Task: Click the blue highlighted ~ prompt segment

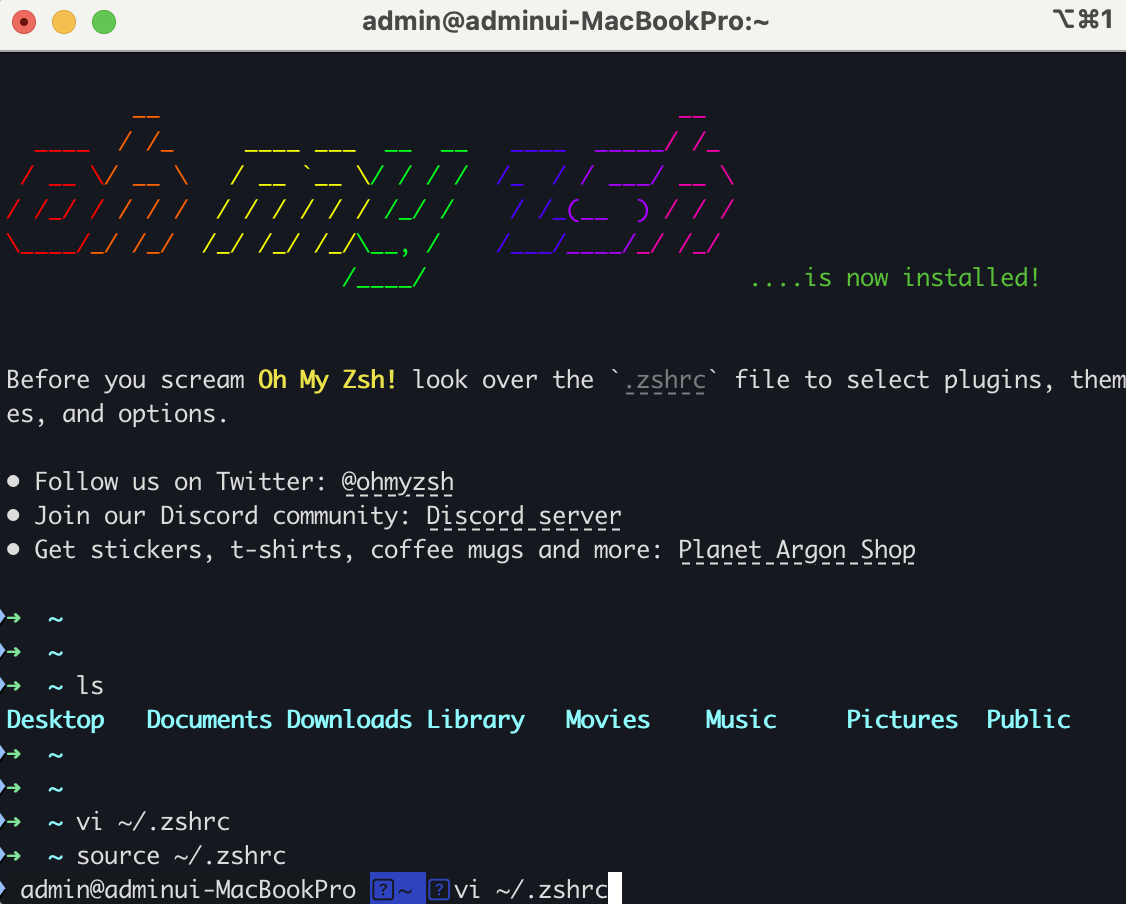Action: pyautogui.click(x=397, y=890)
